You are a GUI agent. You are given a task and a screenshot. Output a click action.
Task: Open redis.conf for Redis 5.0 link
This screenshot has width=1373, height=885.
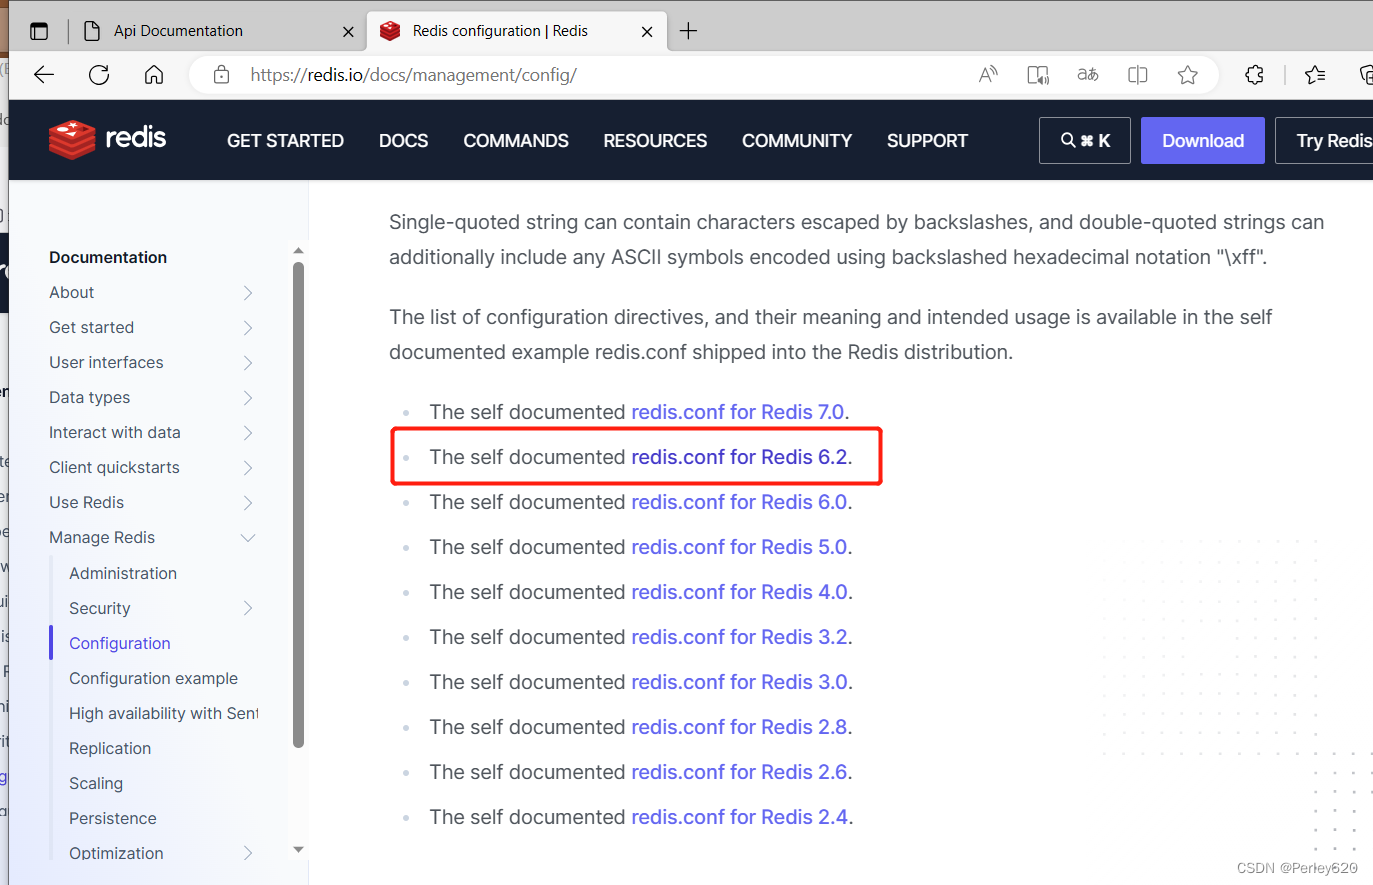[740, 547]
